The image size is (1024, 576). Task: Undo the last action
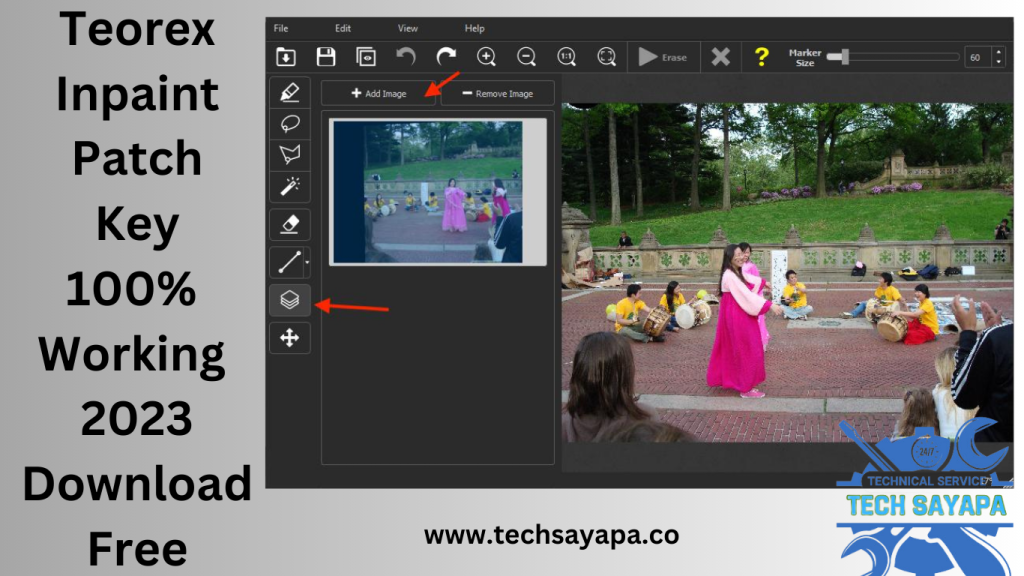(406, 57)
